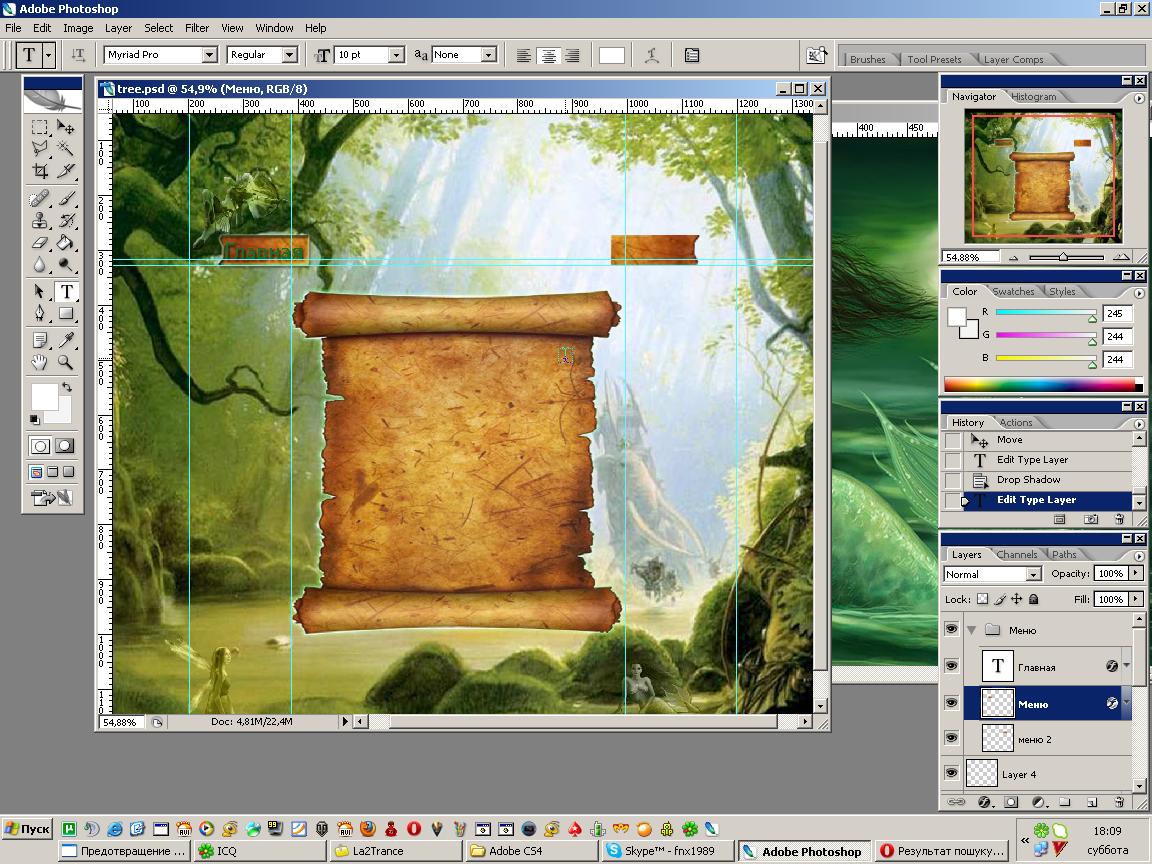This screenshot has height=864, width=1152.
Task: Collapse the Меню layer group
Action: coord(970,630)
